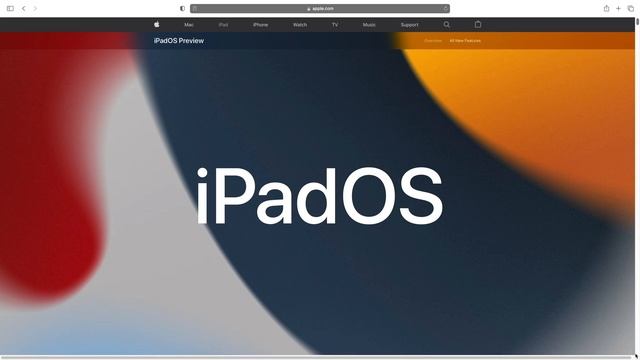Show the tab overview
This screenshot has height=360, width=640.
(631, 8)
